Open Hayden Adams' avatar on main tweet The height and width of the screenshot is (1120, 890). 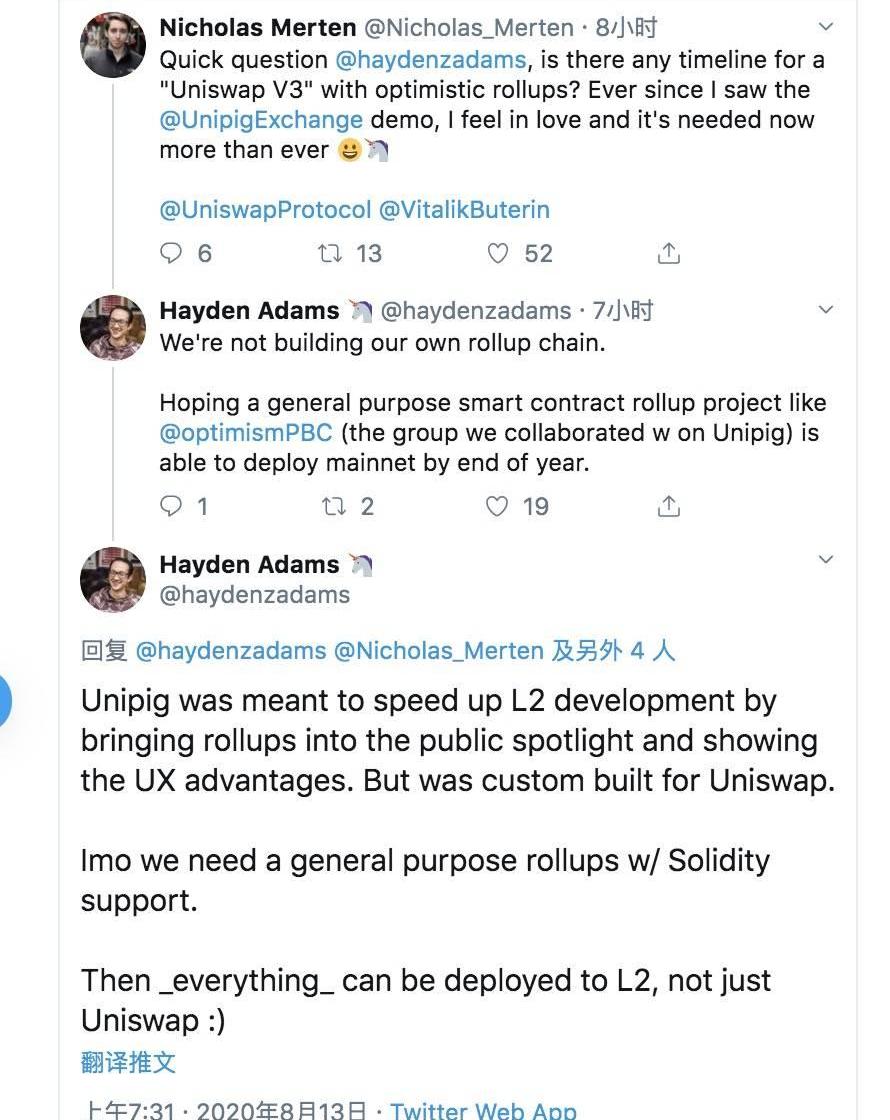pos(113,580)
